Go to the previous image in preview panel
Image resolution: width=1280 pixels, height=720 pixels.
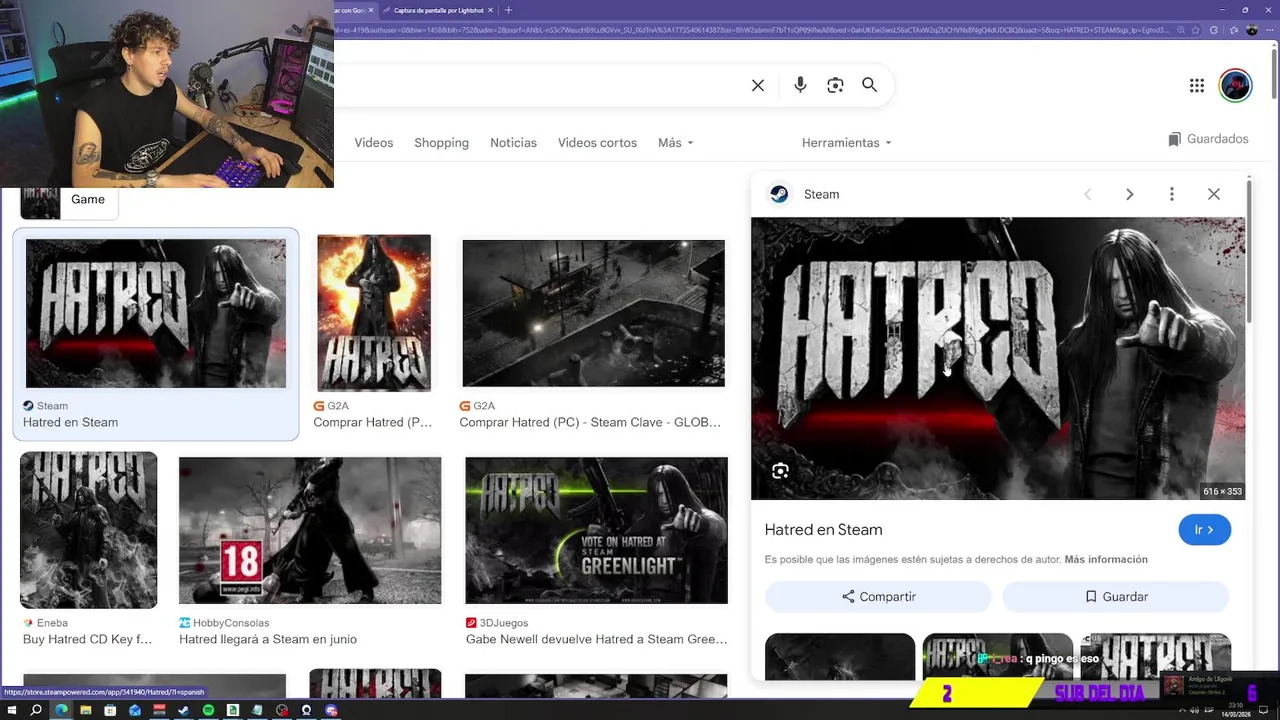(x=1088, y=194)
